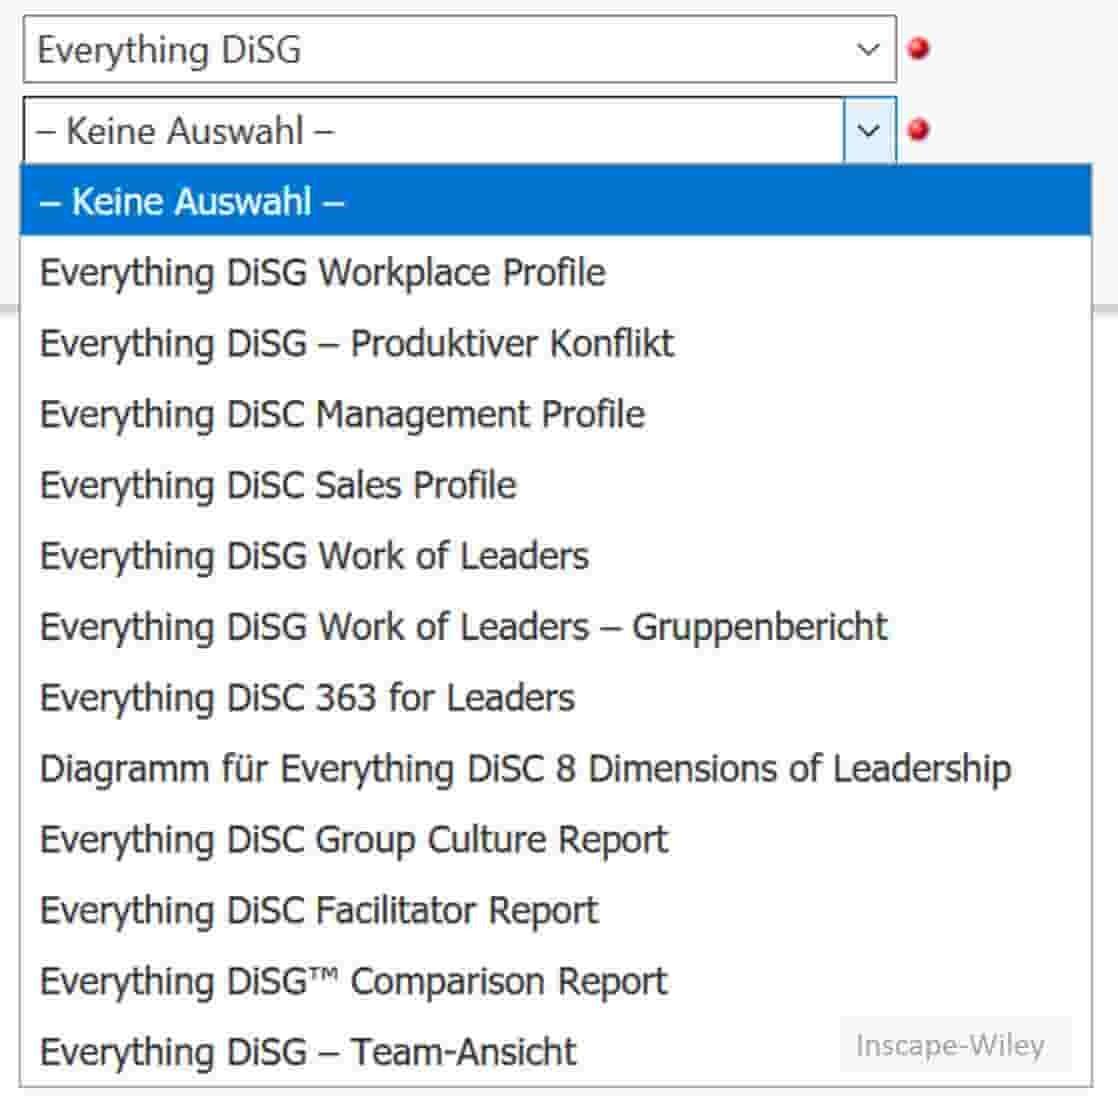Choose Diagramm für 8 Dimensions of Leadership
The height and width of the screenshot is (1111, 1118).
point(525,769)
